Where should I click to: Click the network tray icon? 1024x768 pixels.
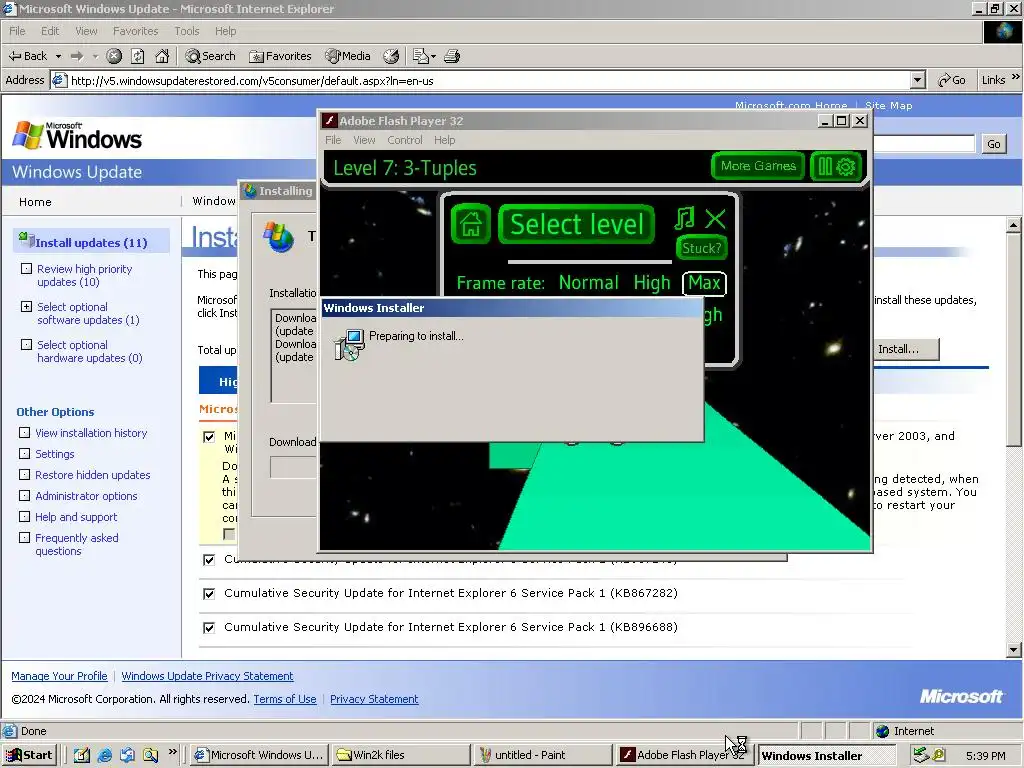921,755
